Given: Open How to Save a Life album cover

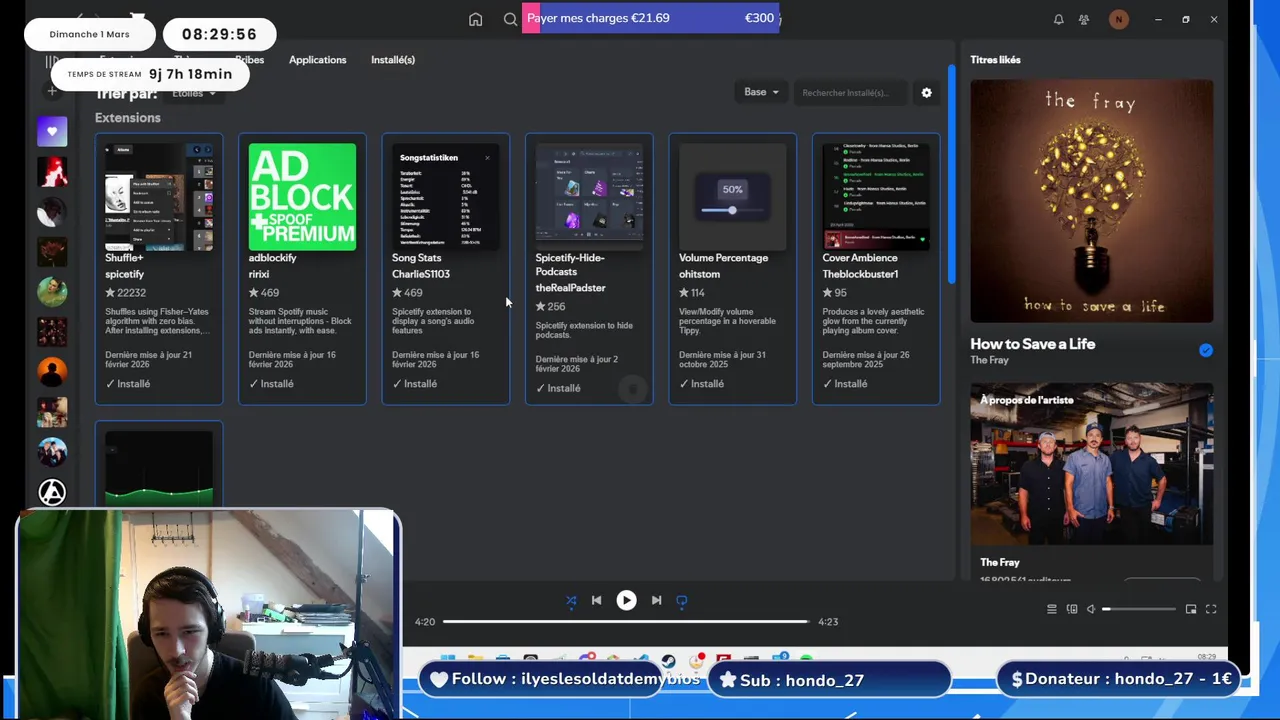Looking at the screenshot, I should 1091,201.
